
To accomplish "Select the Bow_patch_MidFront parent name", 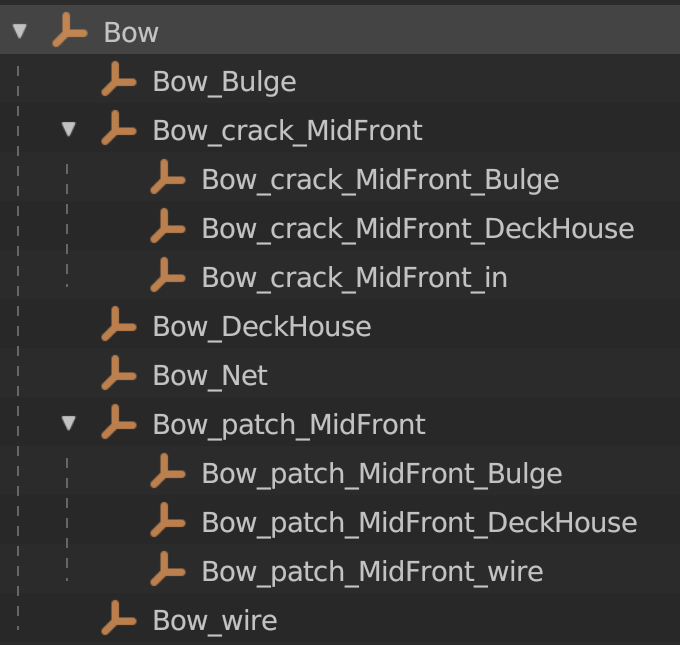I will (289, 425).
